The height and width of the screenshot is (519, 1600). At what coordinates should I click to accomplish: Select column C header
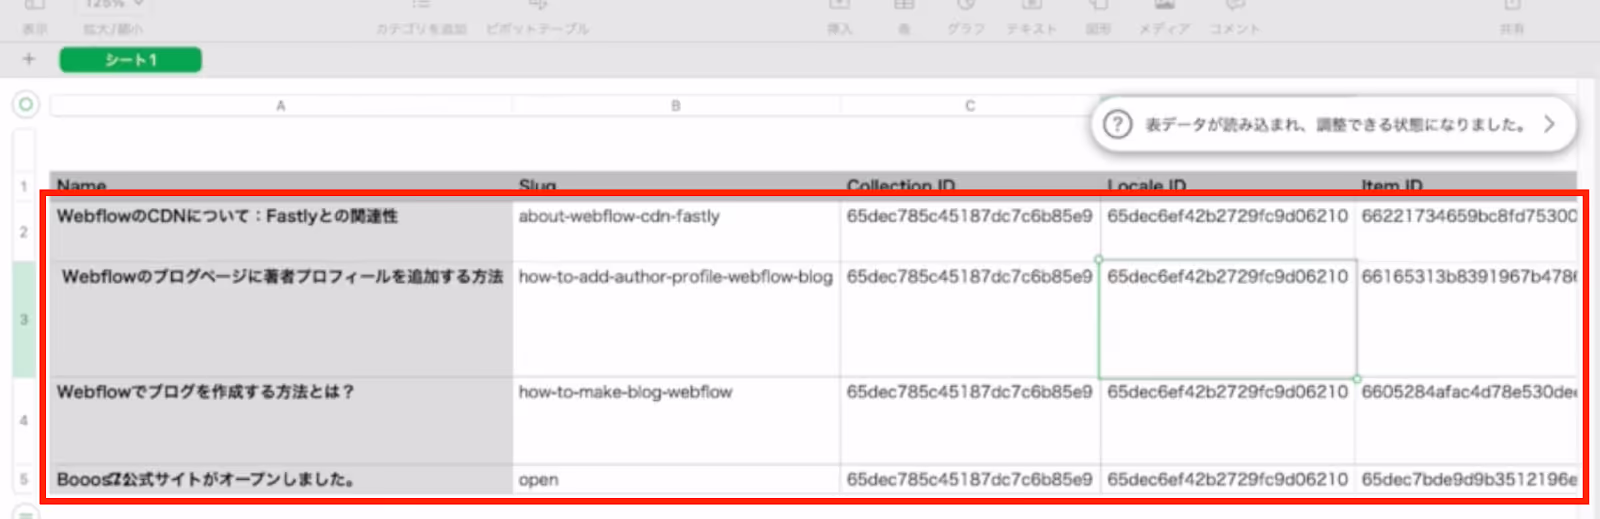[x=970, y=105]
